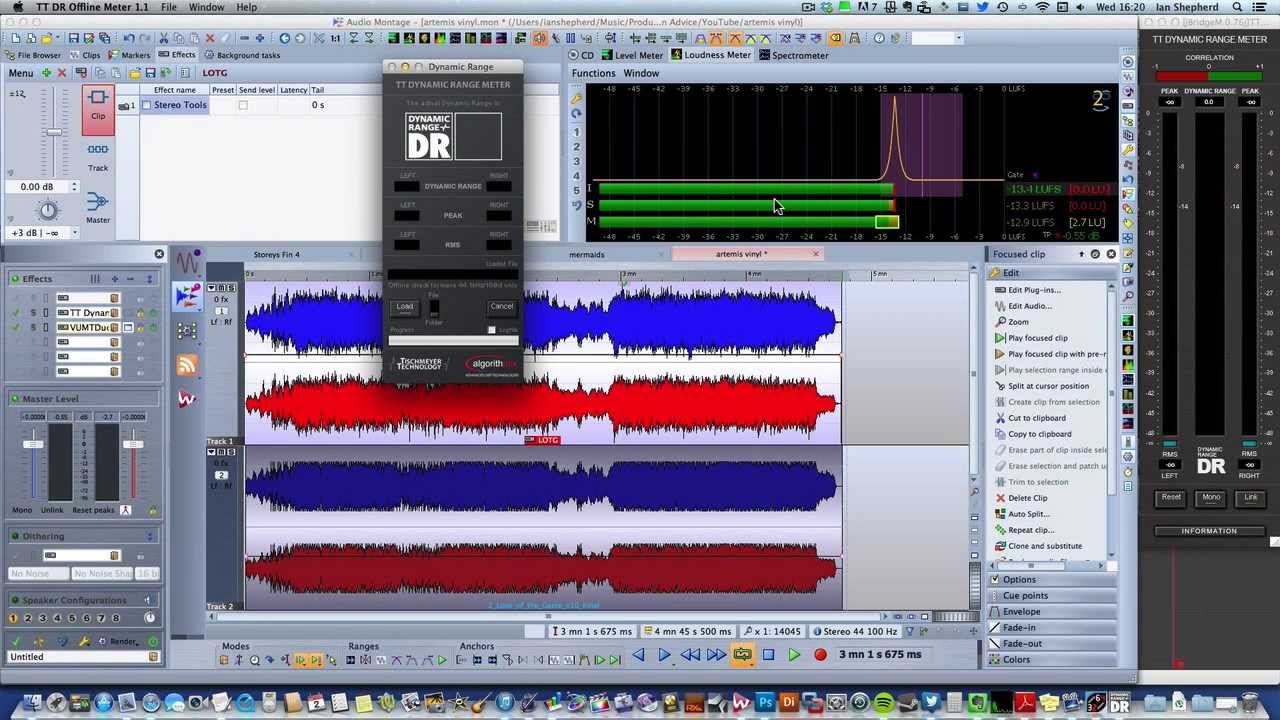
Task: Open the Help menu in the menu bar
Action: coord(246,7)
